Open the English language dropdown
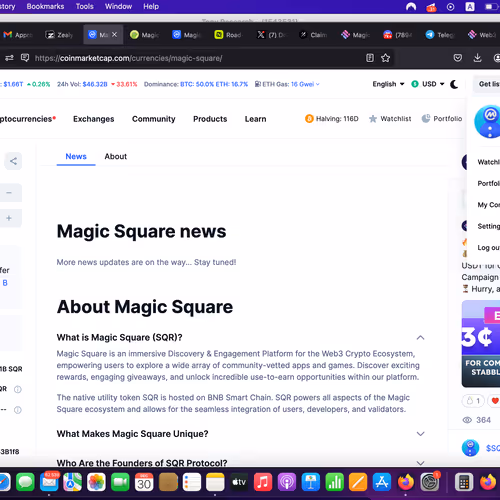This screenshot has width=500, height=500. click(x=388, y=84)
